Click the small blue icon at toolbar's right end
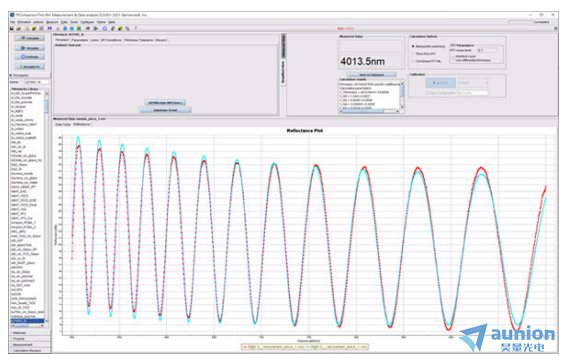The height and width of the screenshot is (363, 567). [555, 28]
